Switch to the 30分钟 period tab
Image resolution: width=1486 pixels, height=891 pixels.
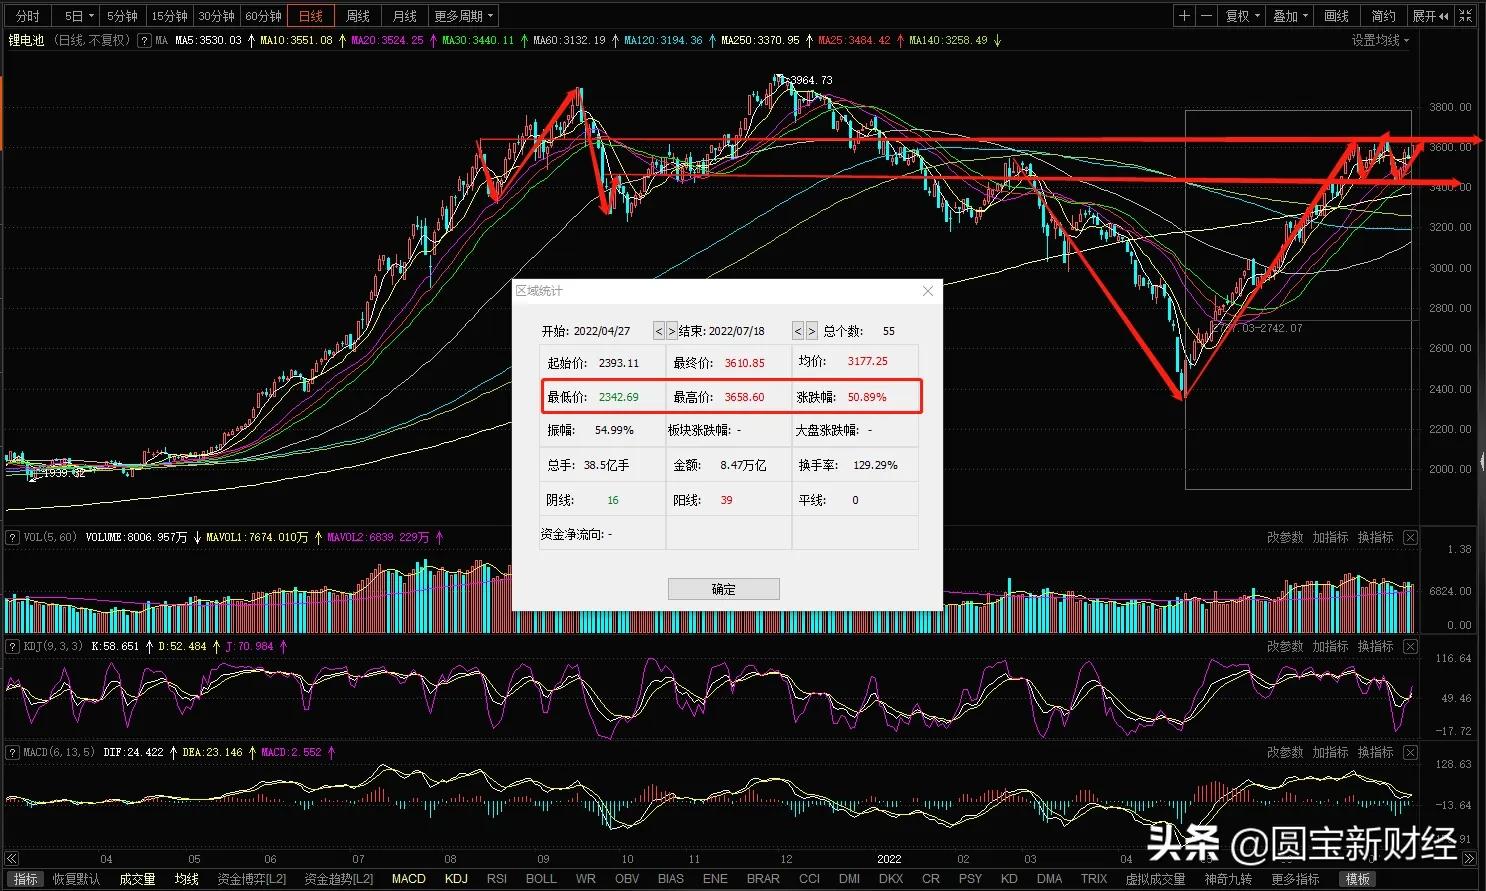217,16
